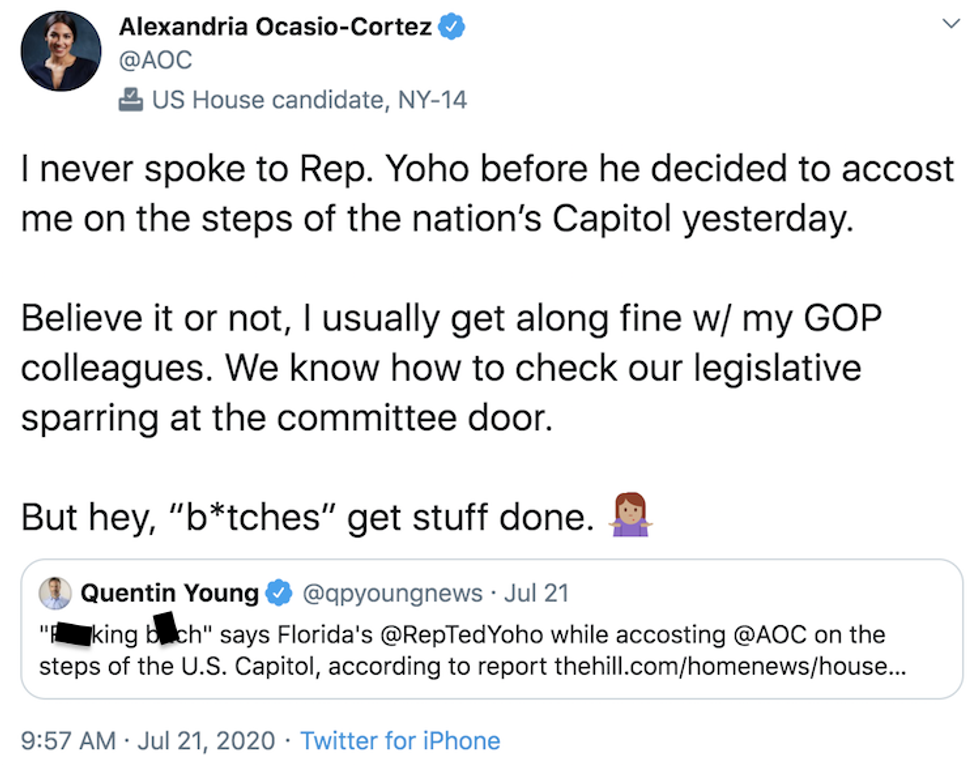Open the main tweet author's profile picture
Image resolution: width=980 pixels, height=772 pixels.
tap(61, 51)
